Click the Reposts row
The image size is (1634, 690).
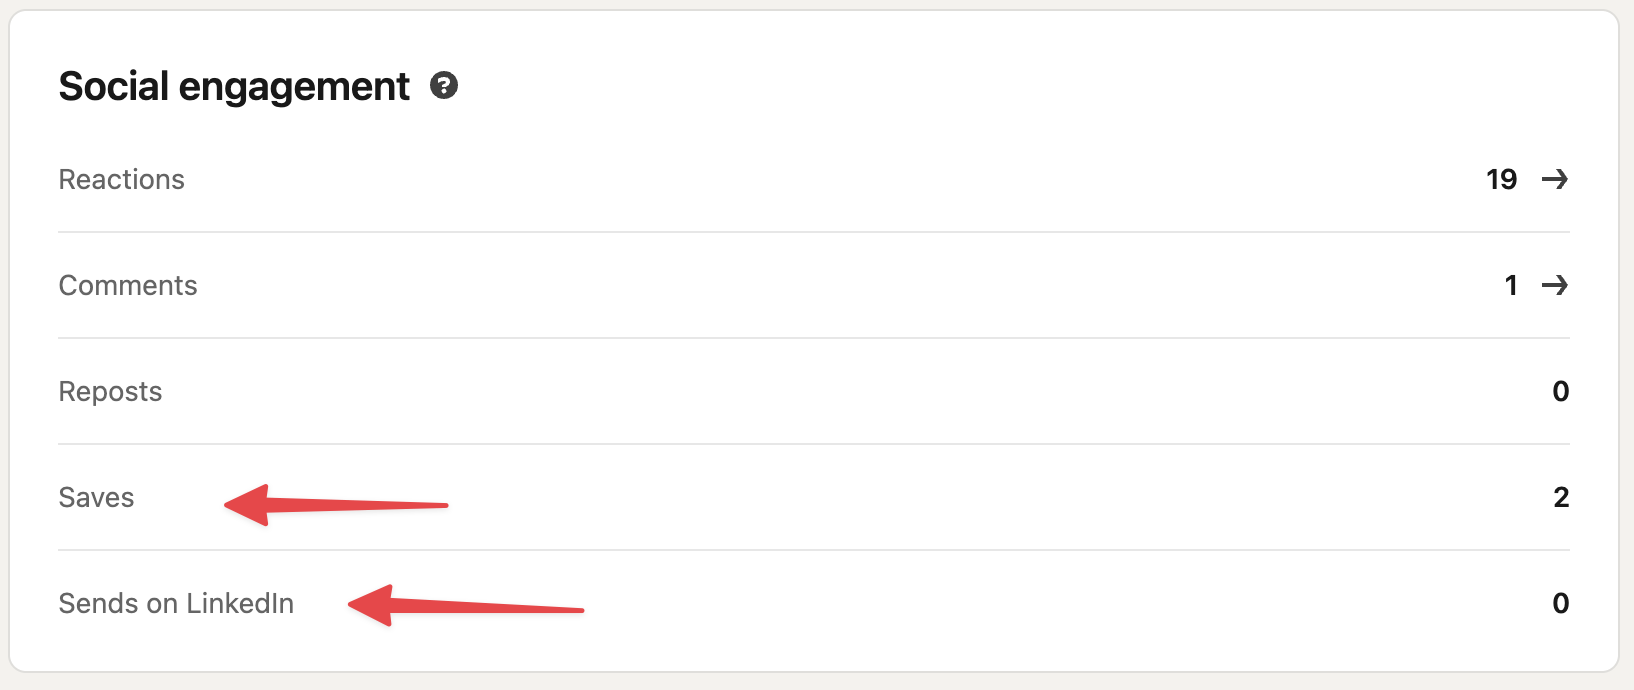110,391
